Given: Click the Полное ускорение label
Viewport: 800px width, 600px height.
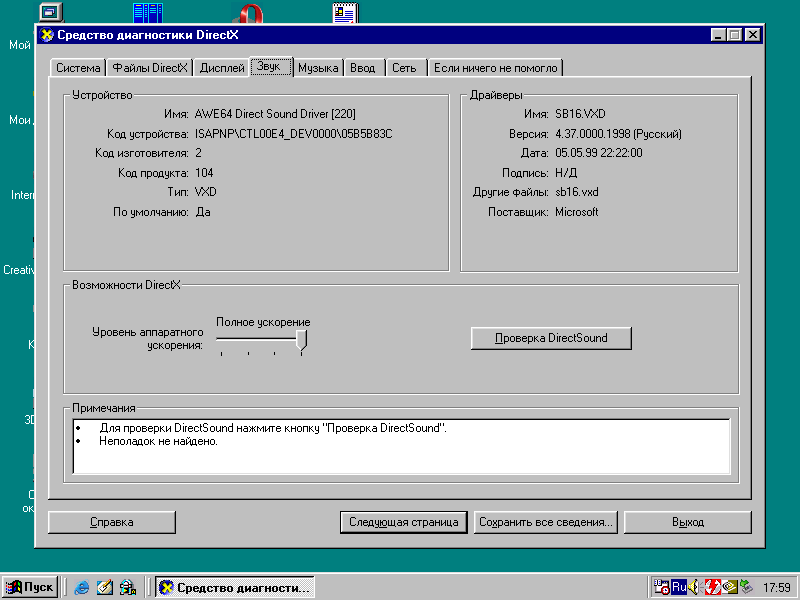Looking at the screenshot, I should [263, 322].
